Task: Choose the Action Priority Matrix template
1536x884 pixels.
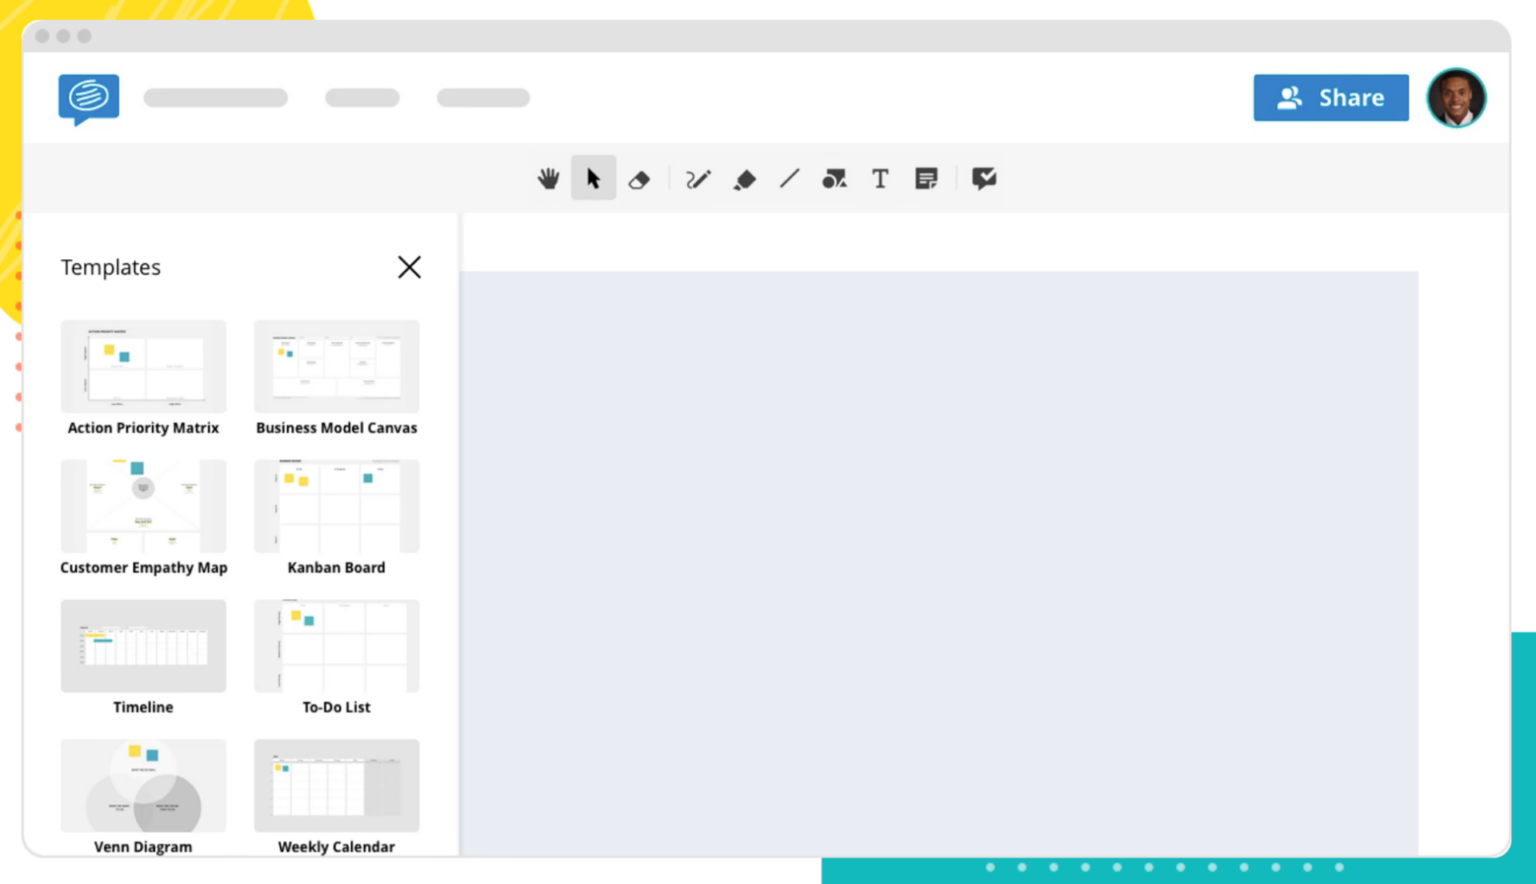Action: pos(143,367)
